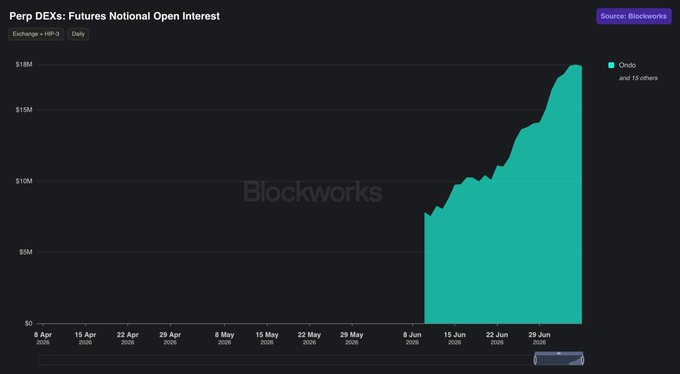Open the Exchange + HIP-3 filter chip
This screenshot has height=374, width=680.
(36, 34)
